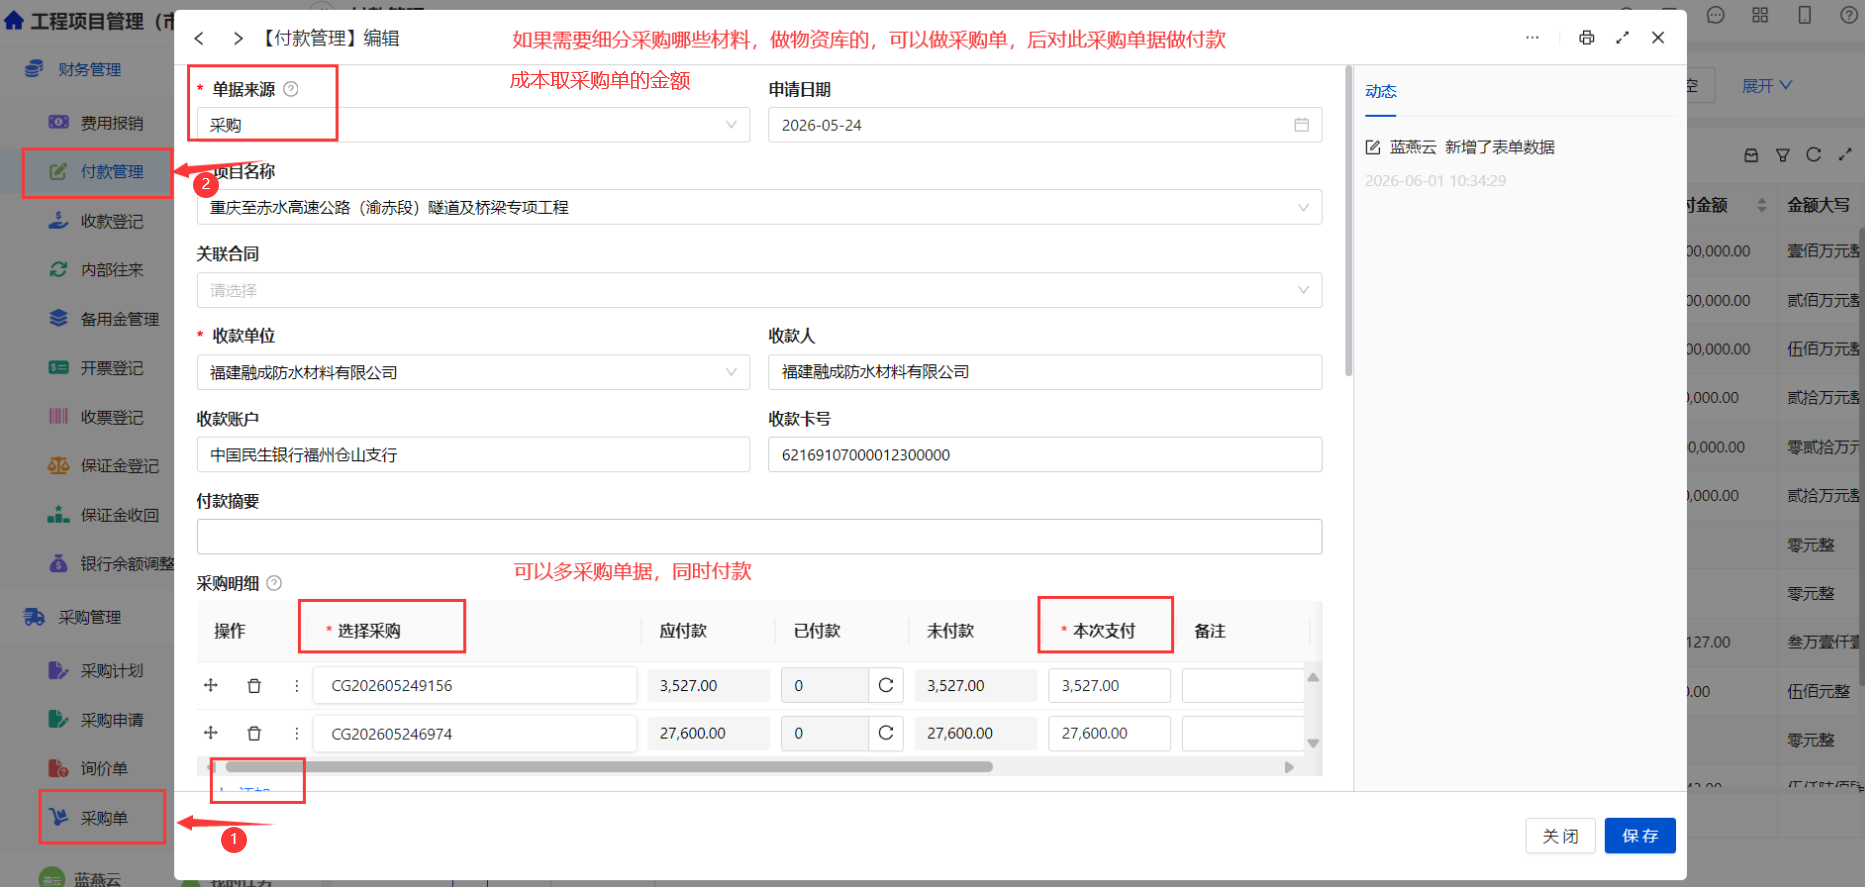Click help icon beside 单据来源
The width and height of the screenshot is (1865, 887).
coord(291,89)
